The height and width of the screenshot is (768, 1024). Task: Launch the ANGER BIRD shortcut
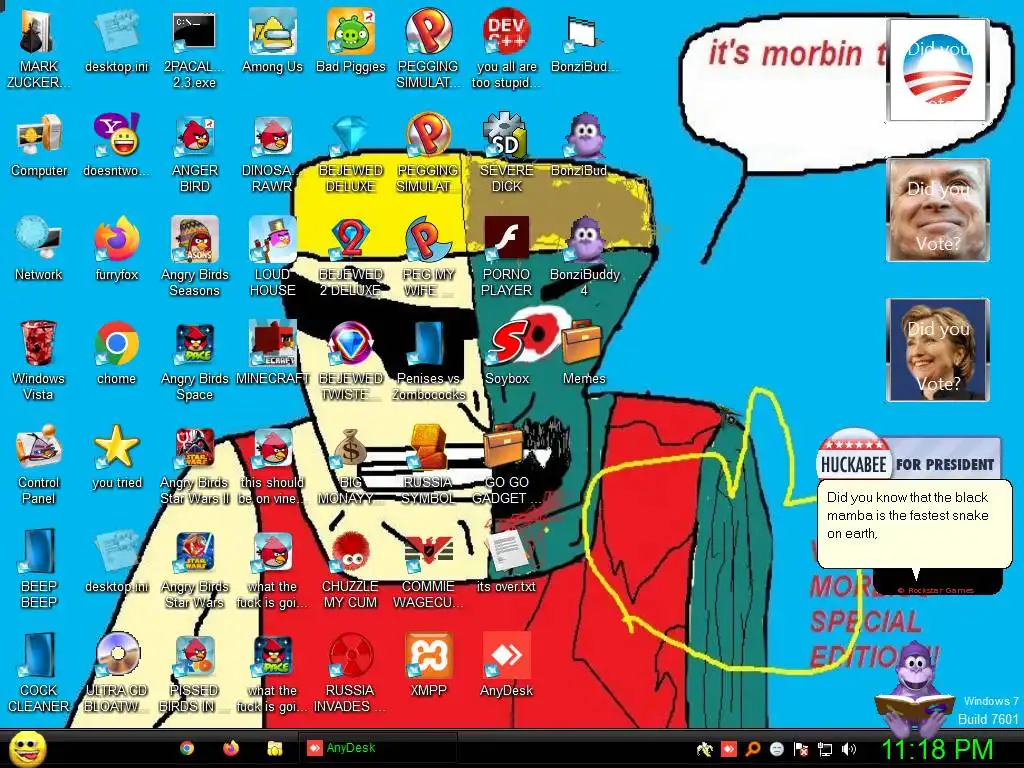(x=194, y=137)
